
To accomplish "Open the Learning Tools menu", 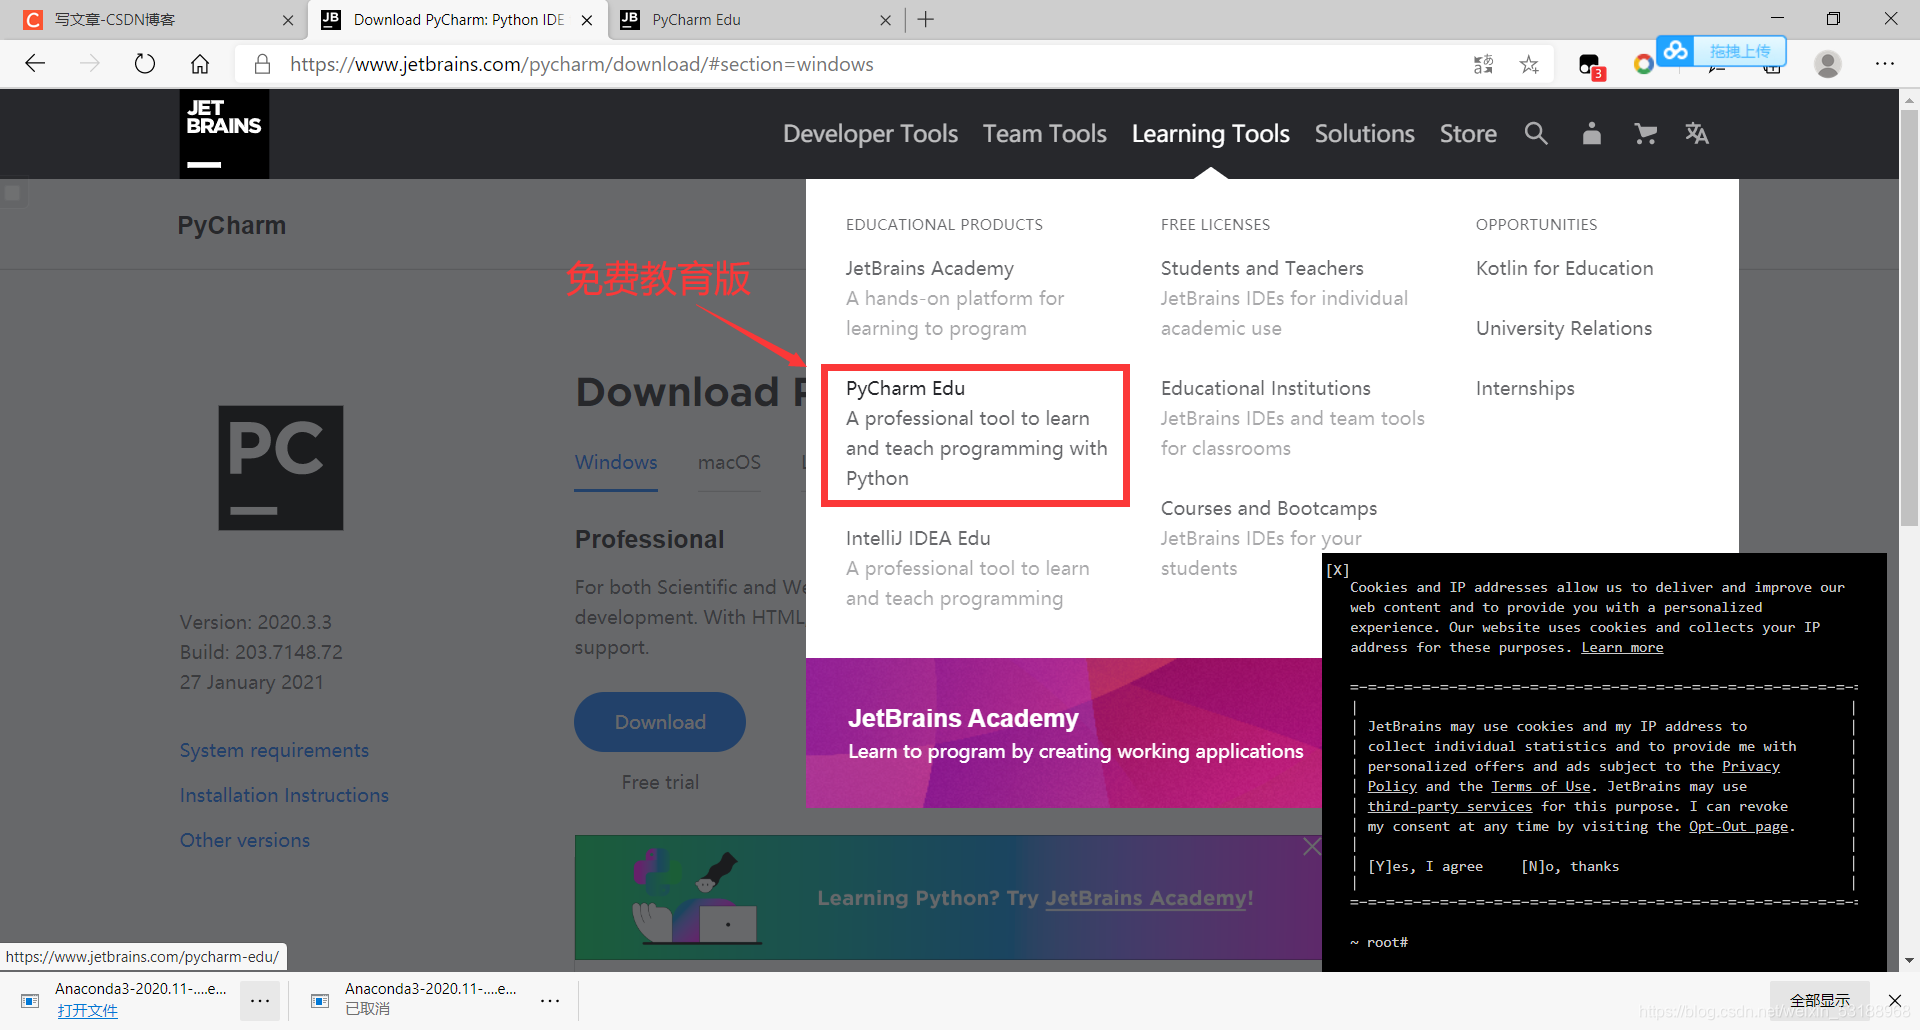I will tap(1210, 134).
